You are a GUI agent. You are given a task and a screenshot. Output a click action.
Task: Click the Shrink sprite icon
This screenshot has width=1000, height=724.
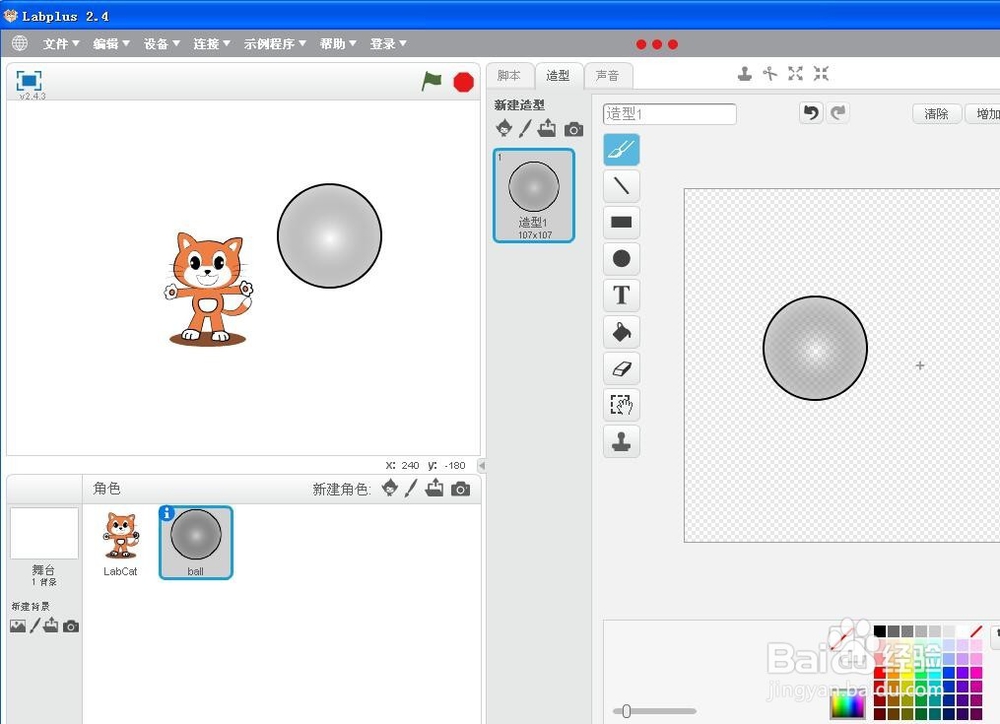point(821,74)
